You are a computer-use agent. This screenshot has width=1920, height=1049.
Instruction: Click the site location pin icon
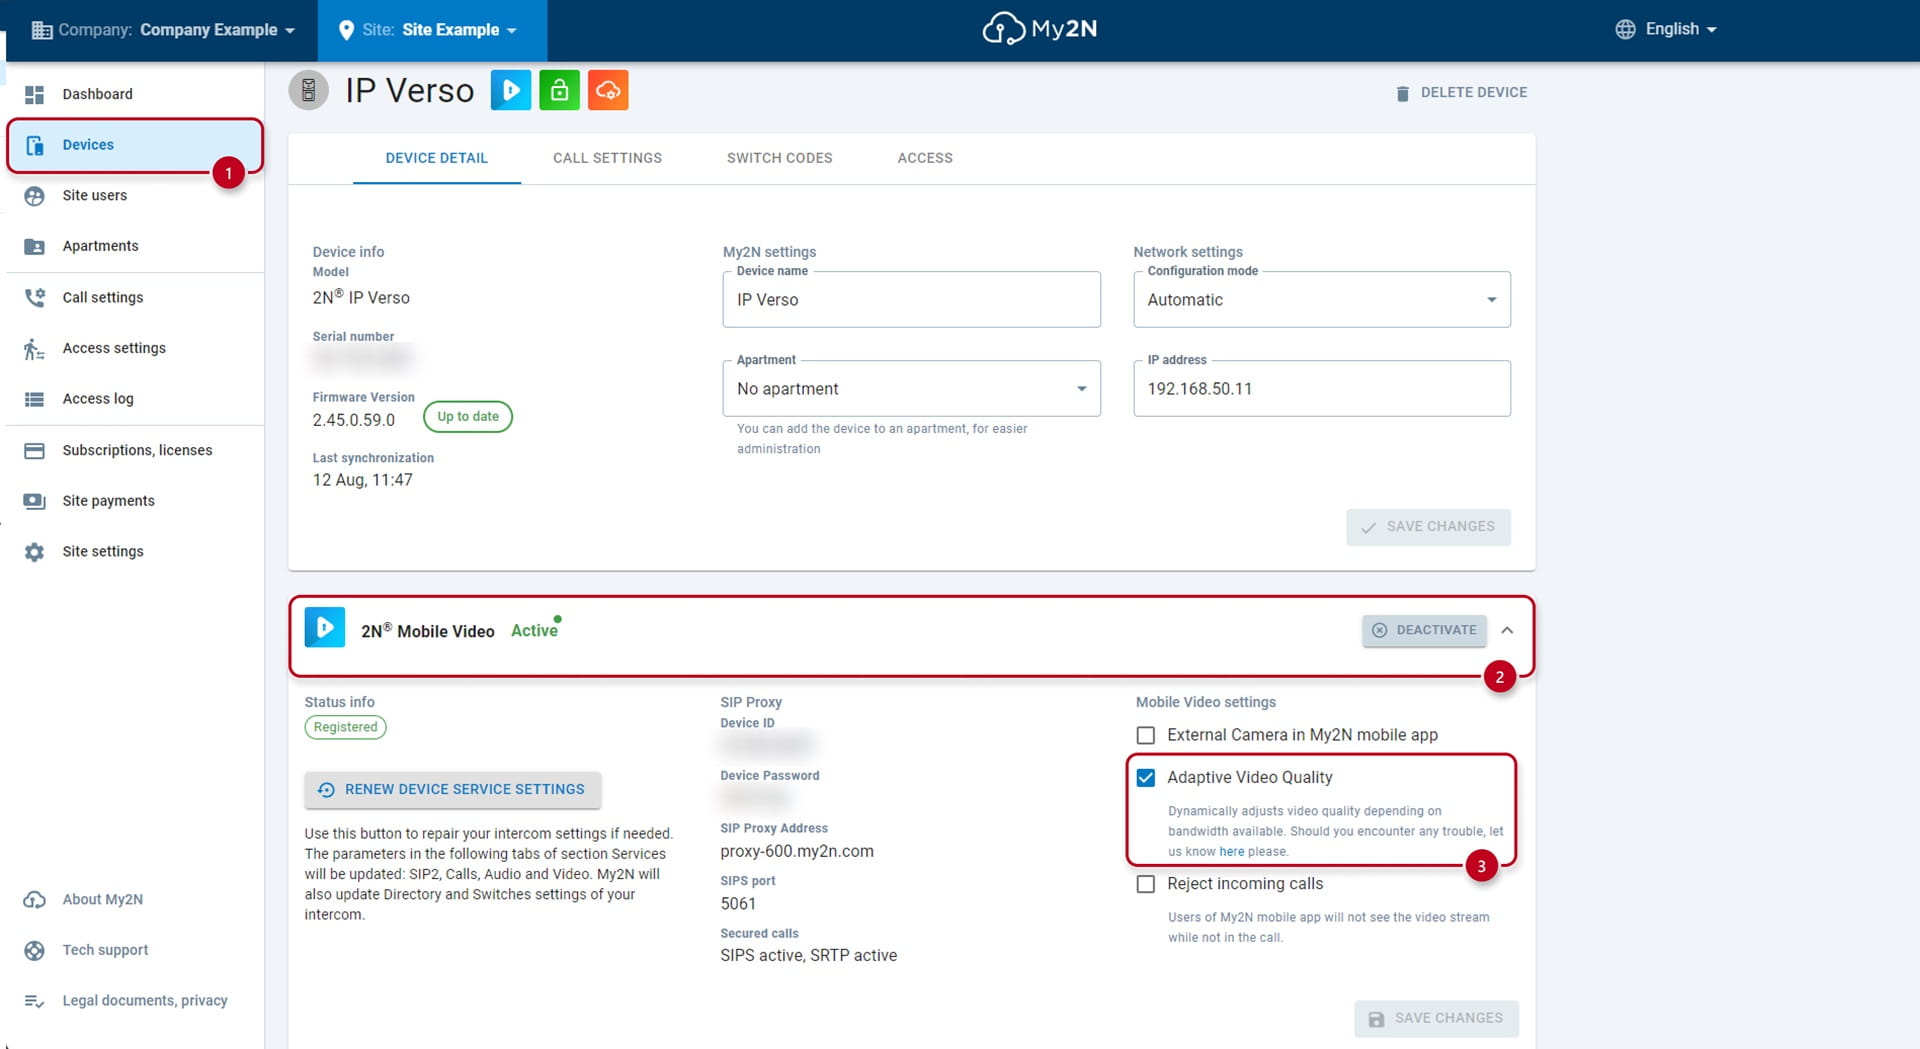click(x=346, y=30)
